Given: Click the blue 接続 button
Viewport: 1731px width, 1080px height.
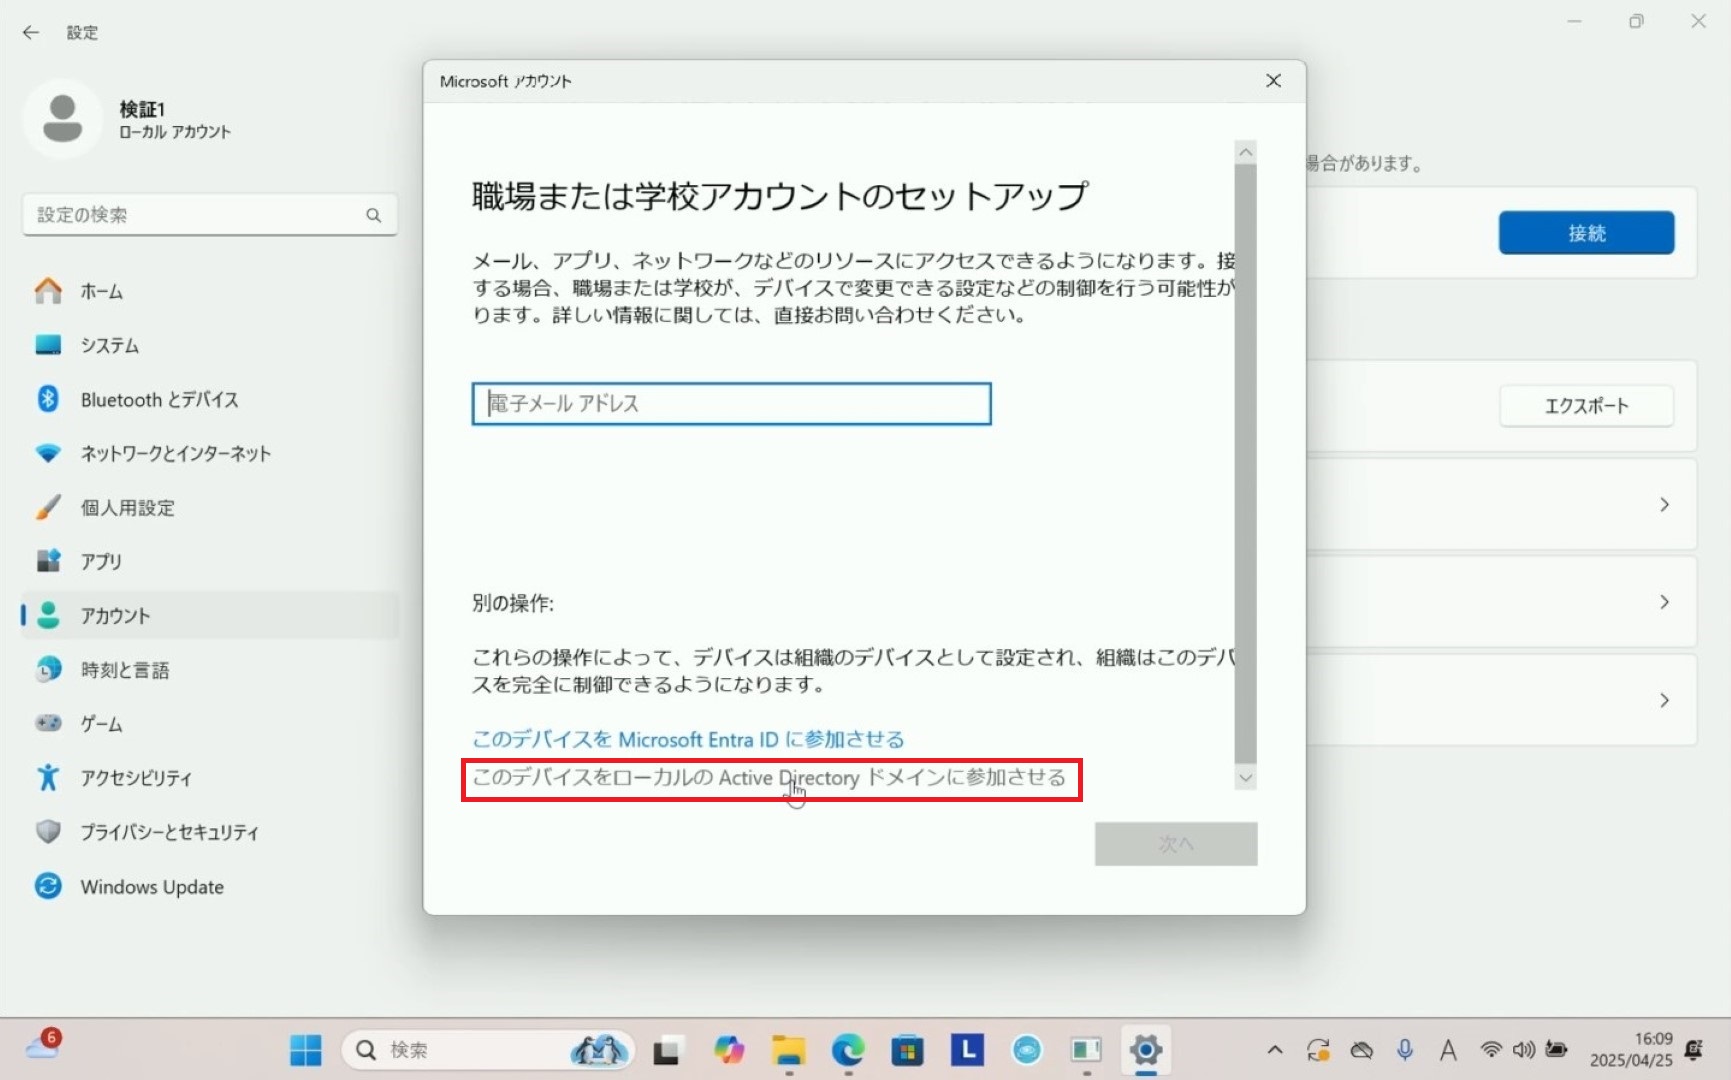Looking at the screenshot, I should [x=1586, y=233].
